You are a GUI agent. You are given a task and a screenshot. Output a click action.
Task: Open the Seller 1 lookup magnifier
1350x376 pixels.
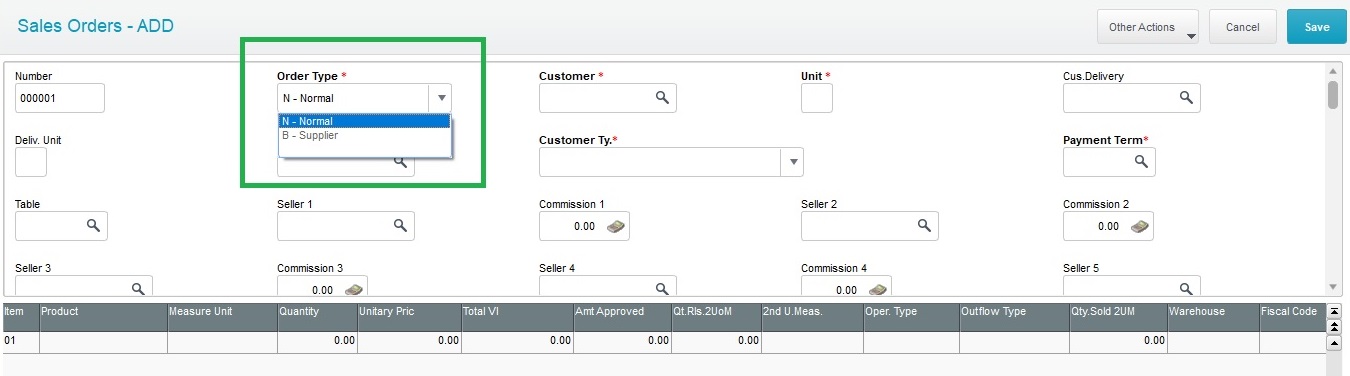[x=399, y=226]
